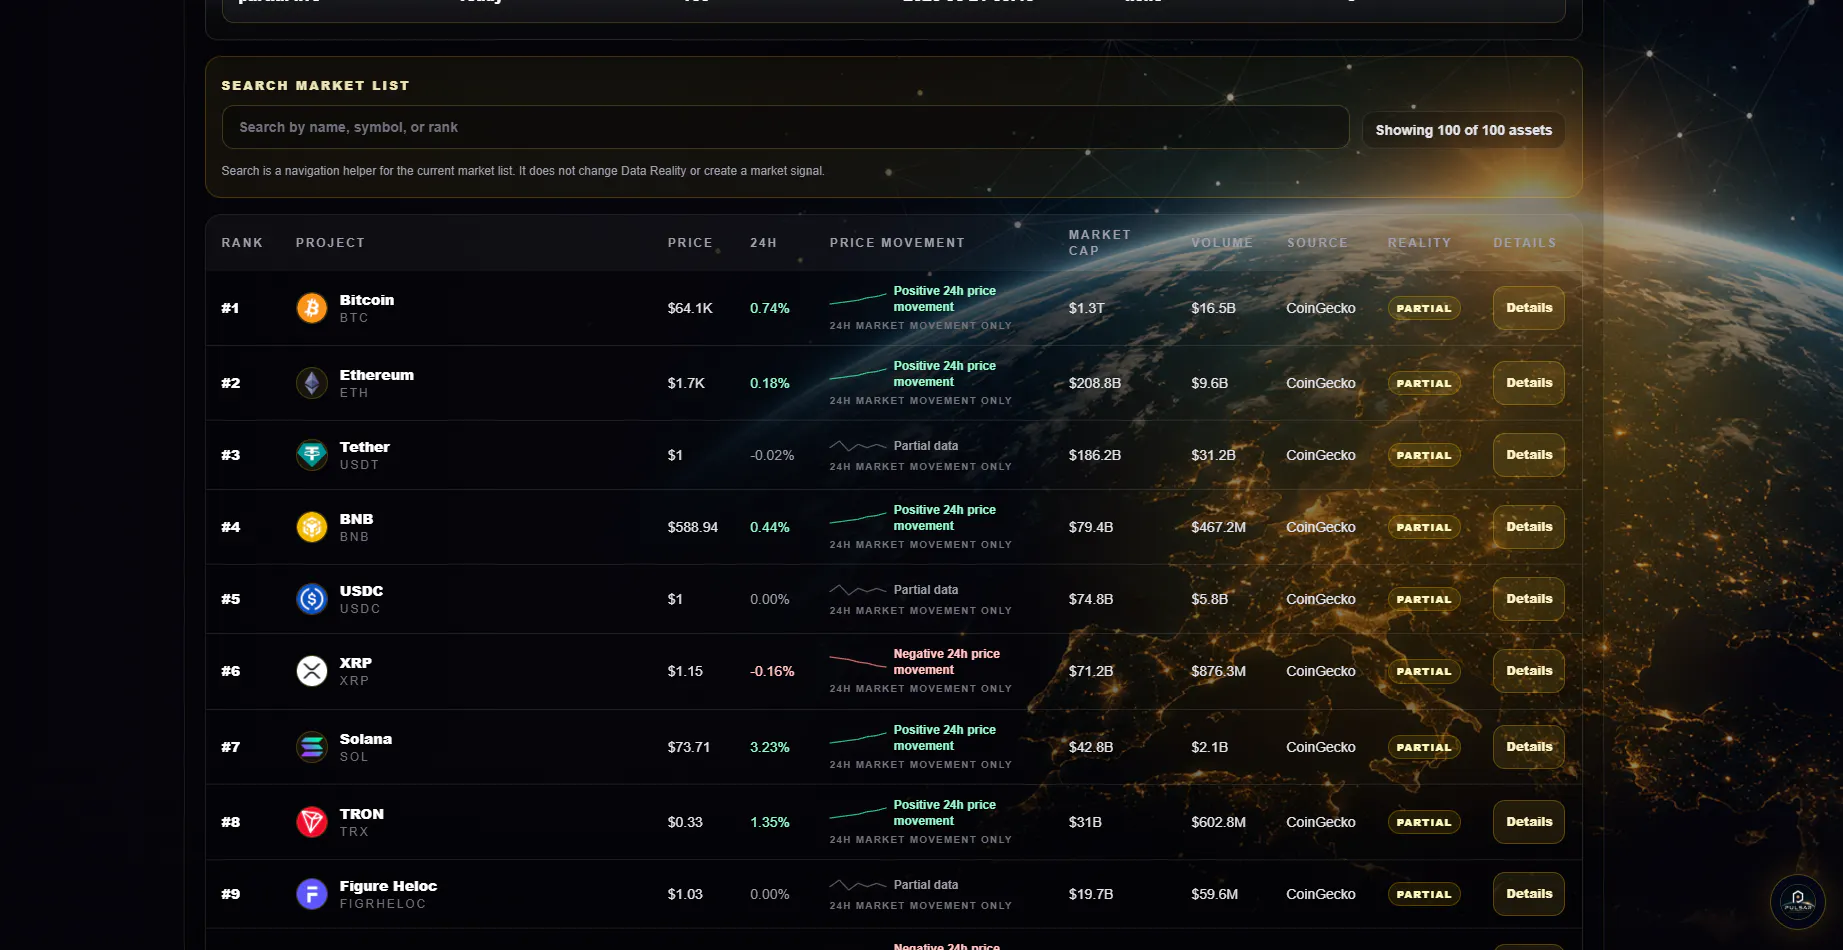Viewport: 1843px width, 950px height.
Task: Click the PRICE column header
Action: tap(690, 243)
